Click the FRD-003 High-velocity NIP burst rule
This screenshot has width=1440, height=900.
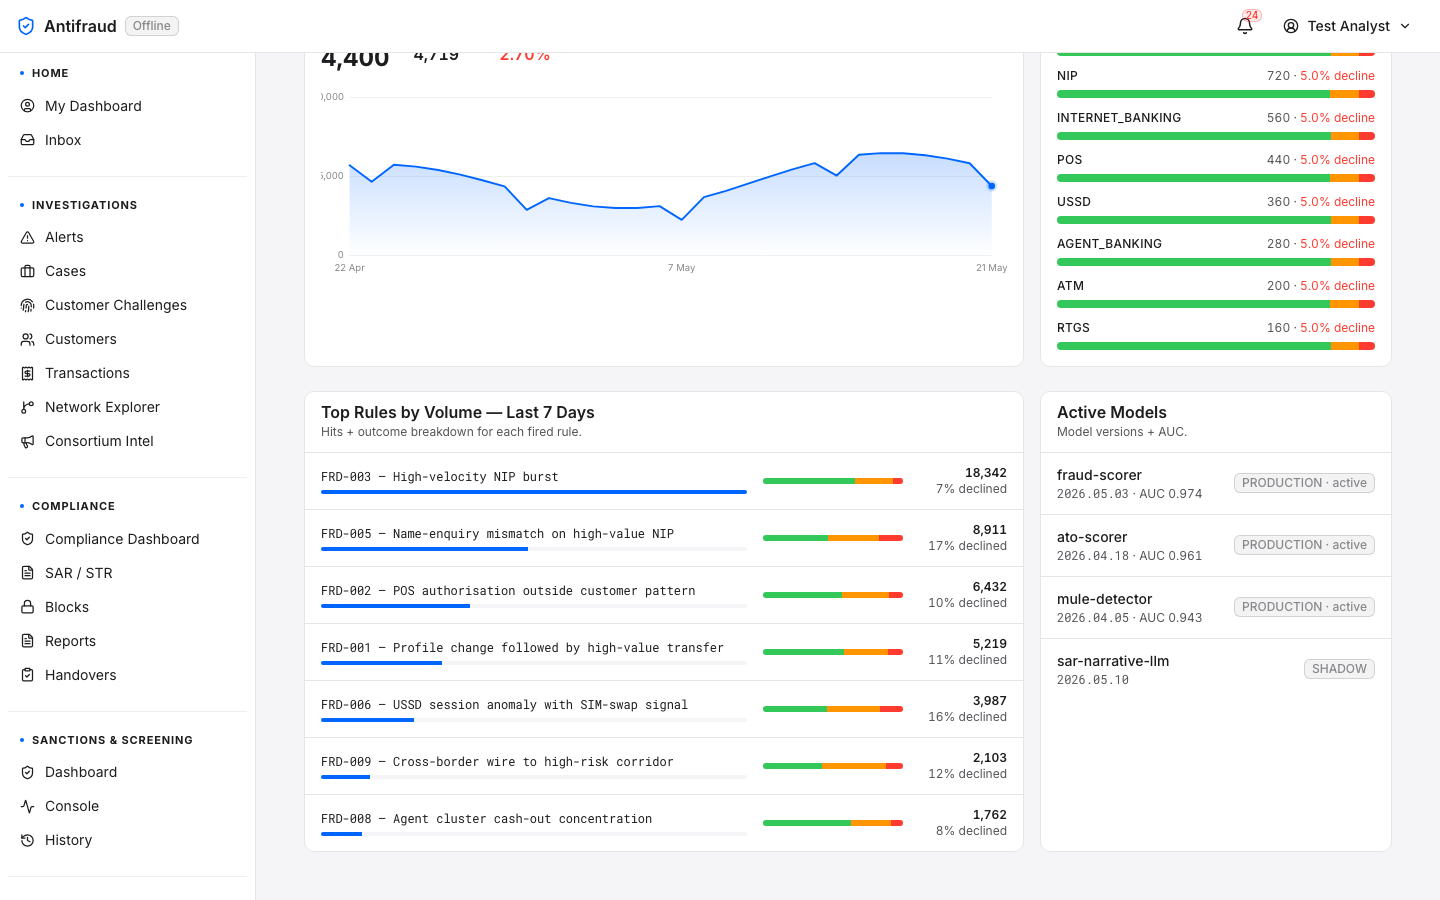(x=664, y=481)
